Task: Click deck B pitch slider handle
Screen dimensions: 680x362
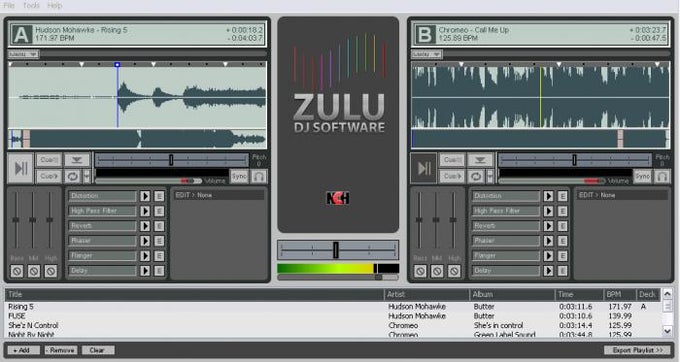Action: pyautogui.click(x=574, y=160)
